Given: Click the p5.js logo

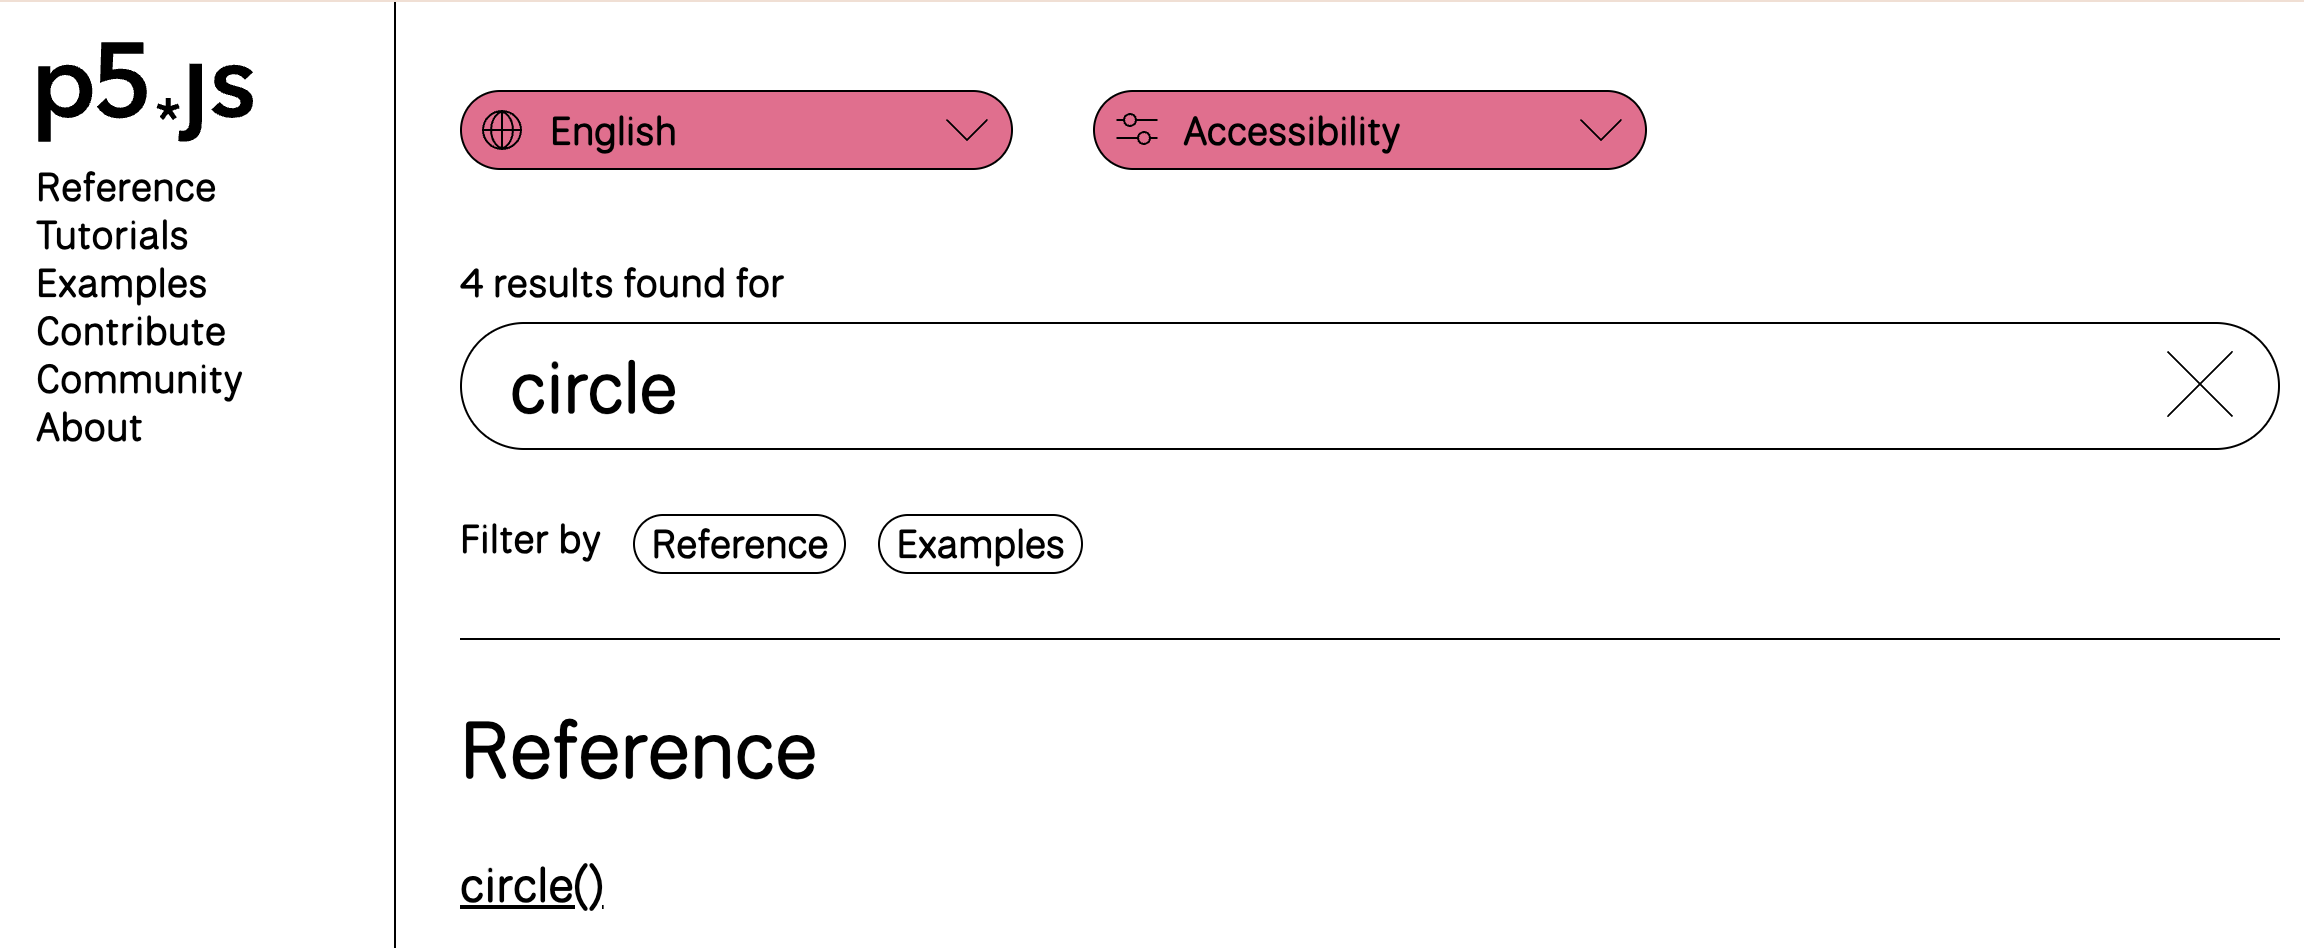Looking at the screenshot, I should click(x=143, y=95).
